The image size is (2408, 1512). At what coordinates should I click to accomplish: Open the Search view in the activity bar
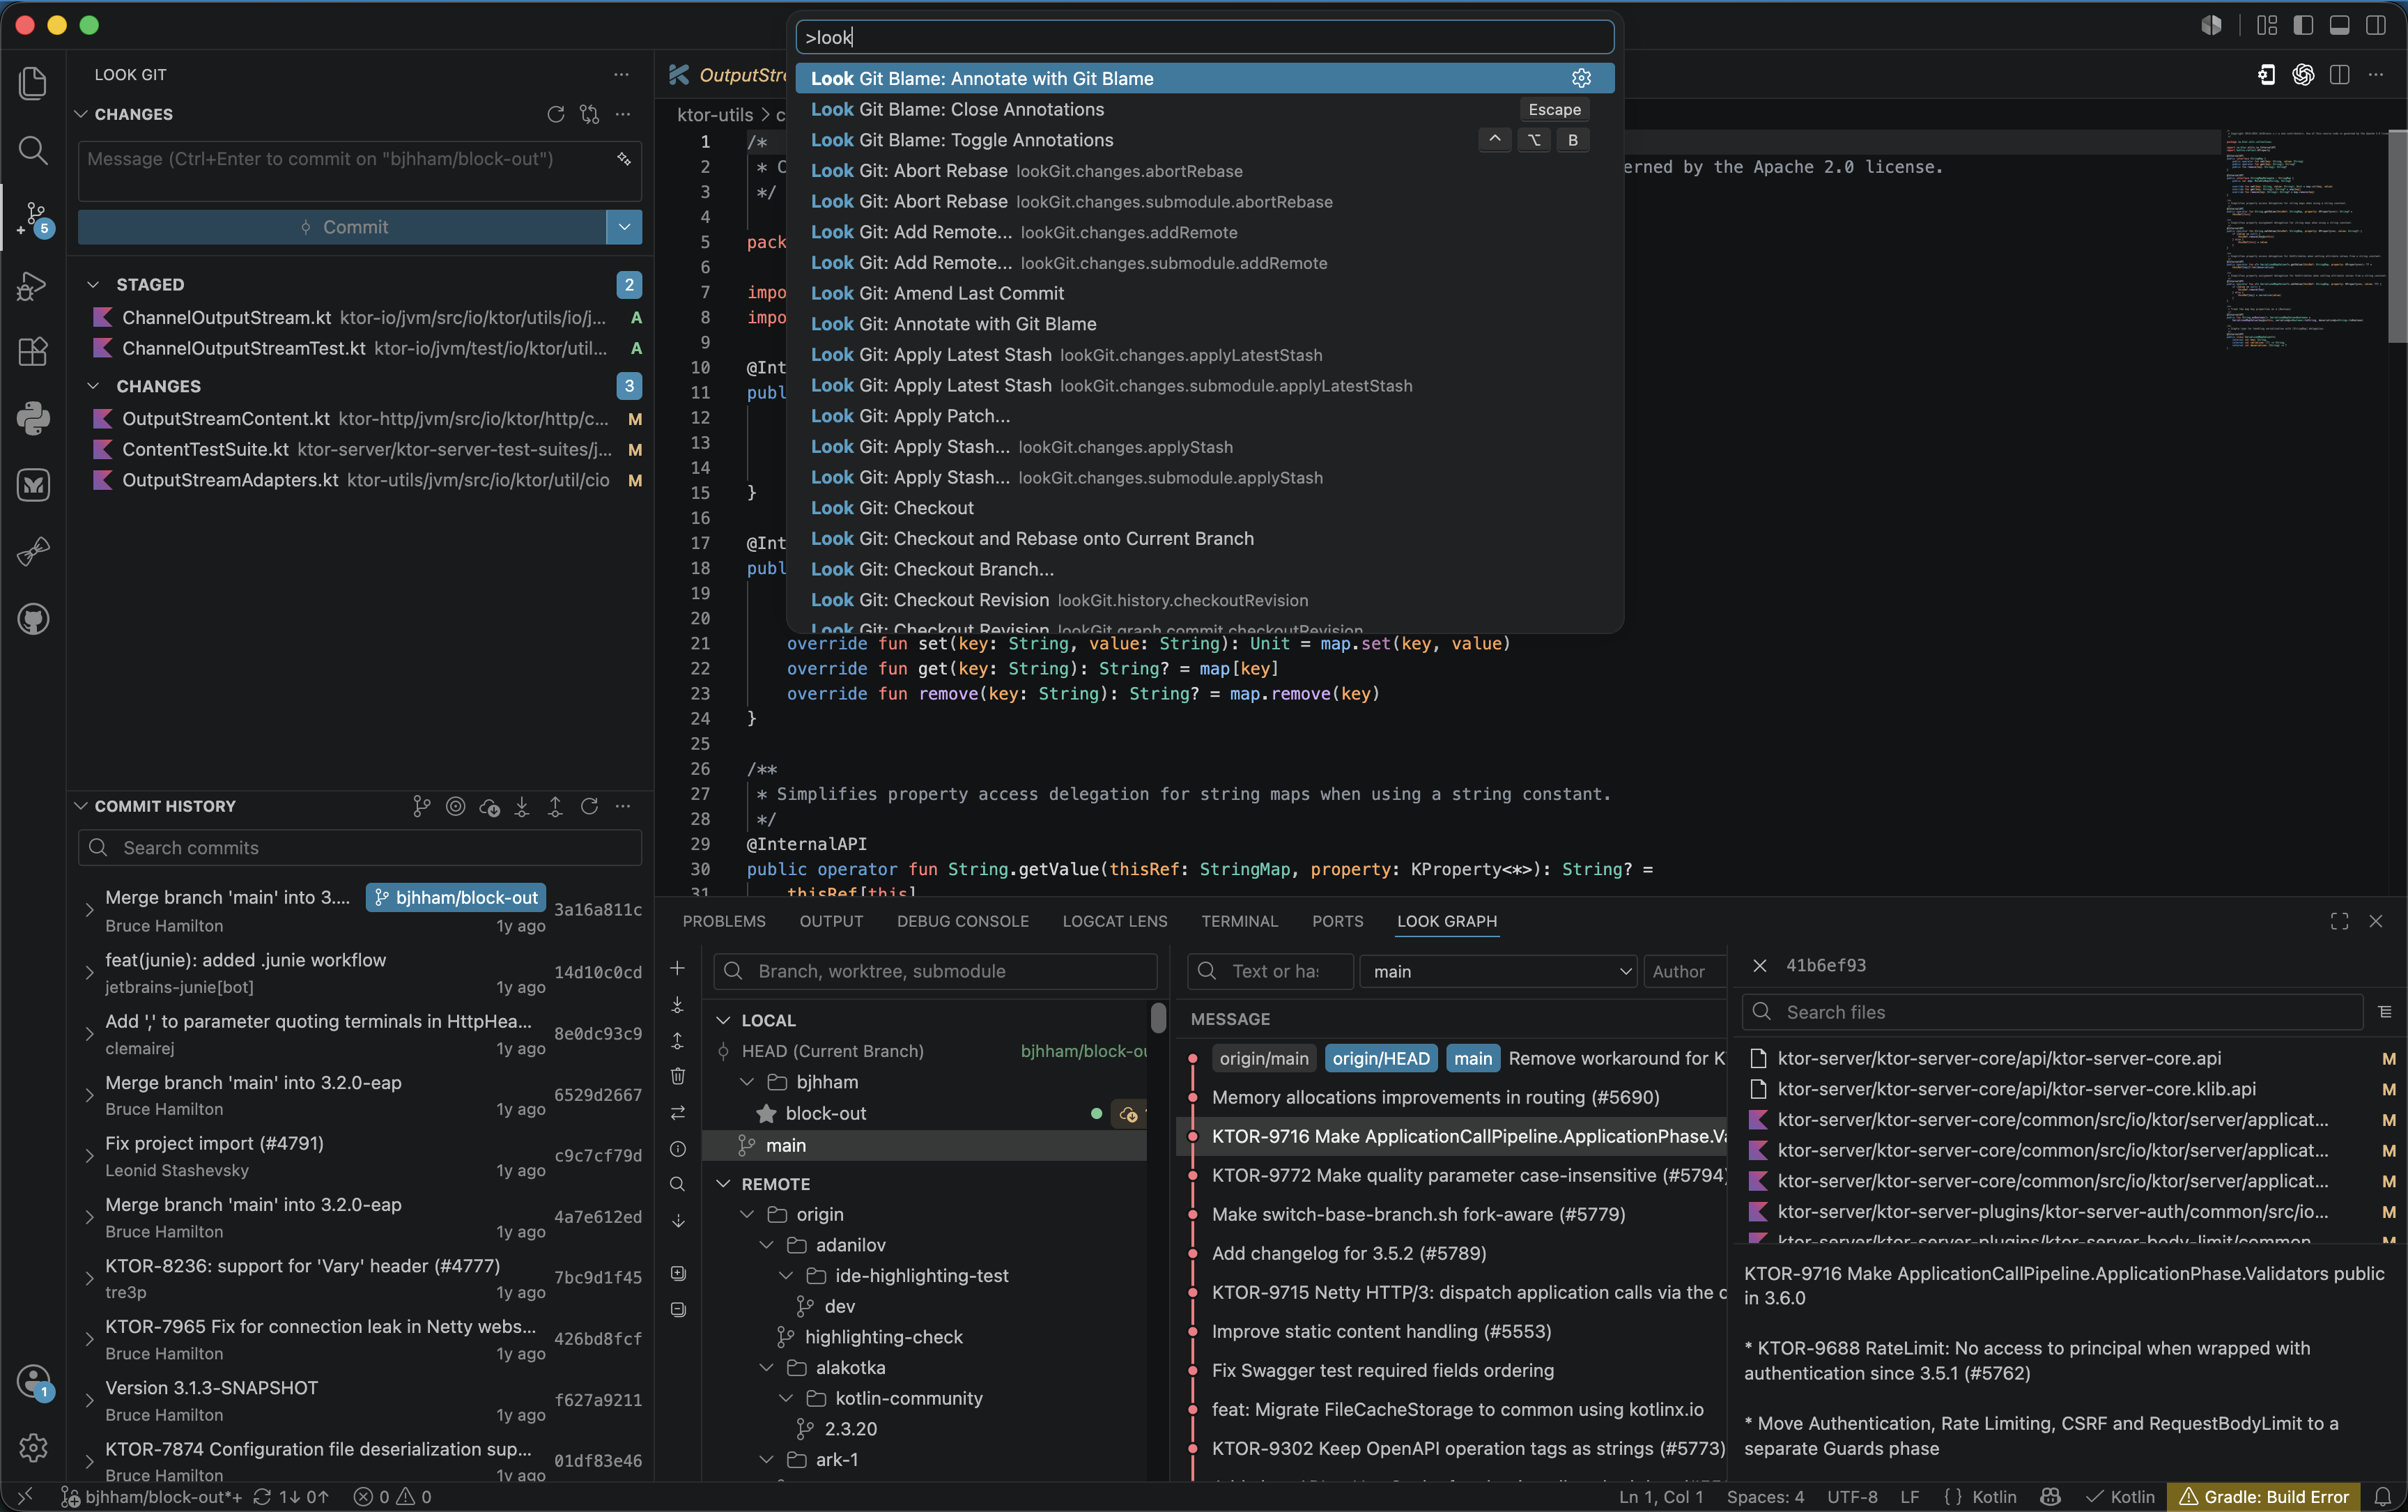click(x=33, y=151)
